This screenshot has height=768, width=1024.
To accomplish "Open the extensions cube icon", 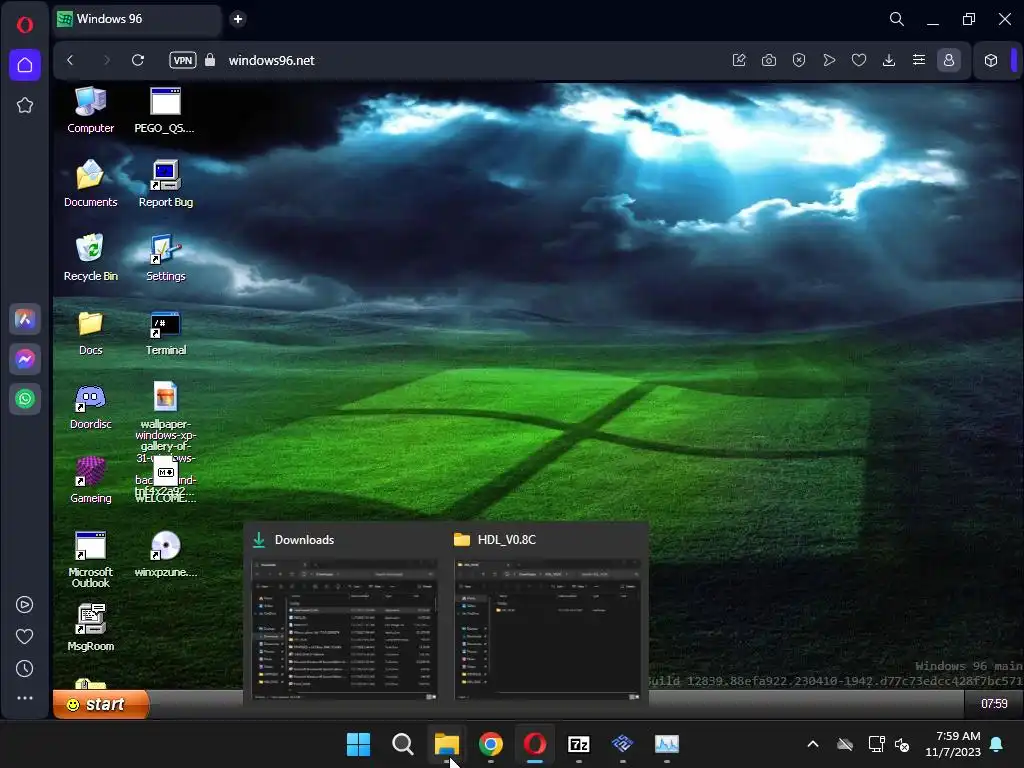I will click(991, 60).
